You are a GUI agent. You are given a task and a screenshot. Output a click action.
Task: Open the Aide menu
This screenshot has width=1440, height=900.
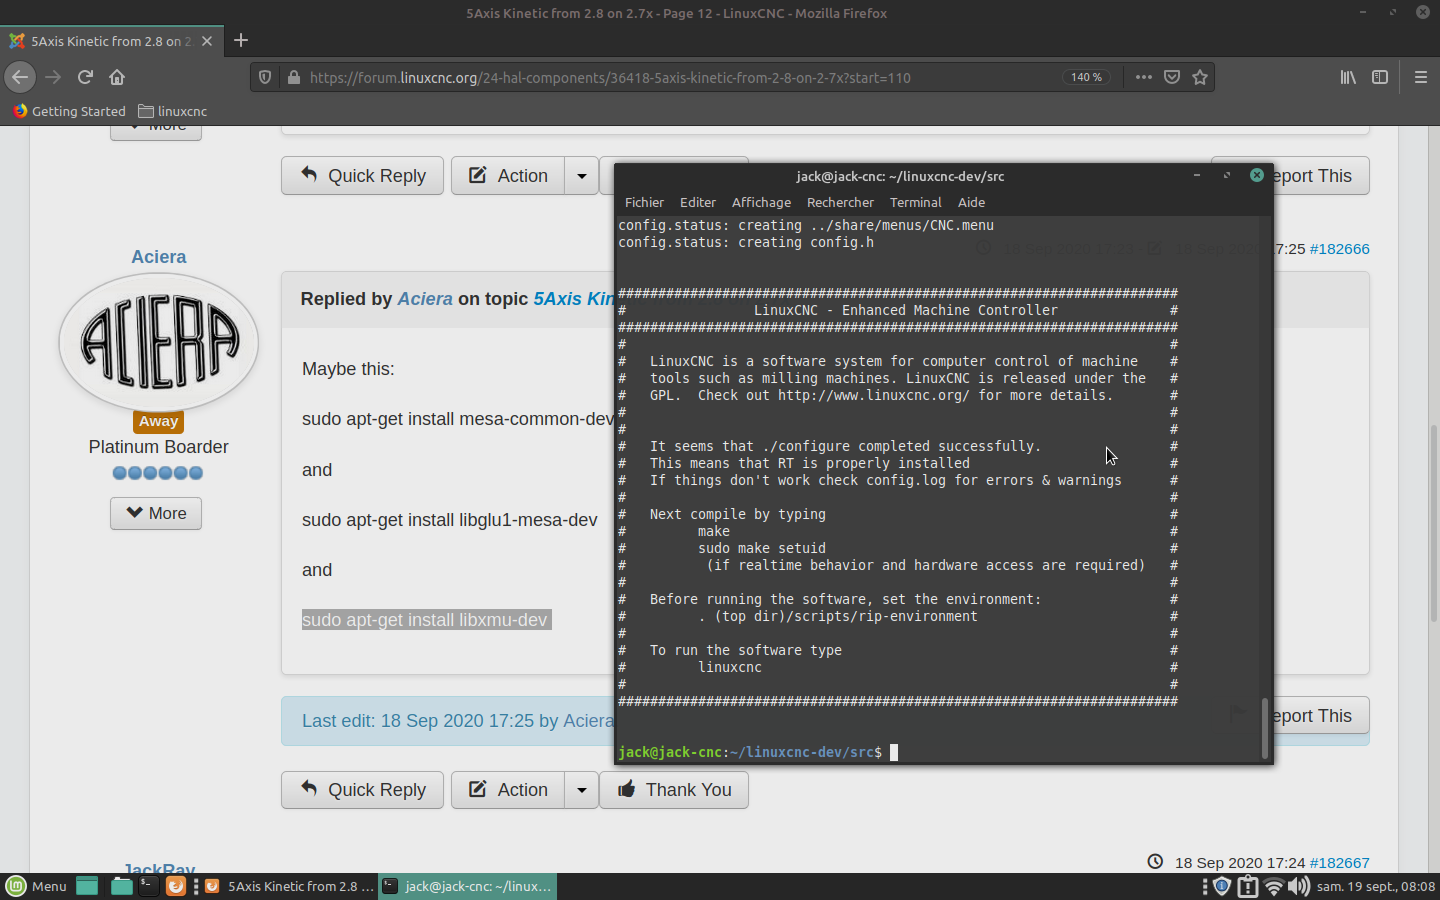[971, 202]
